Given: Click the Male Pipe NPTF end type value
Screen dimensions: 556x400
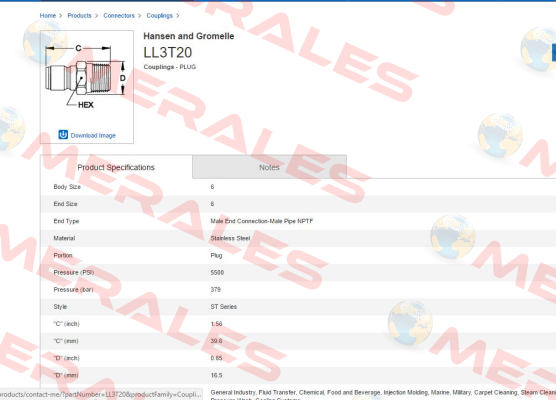Looking at the screenshot, I should [262, 221].
